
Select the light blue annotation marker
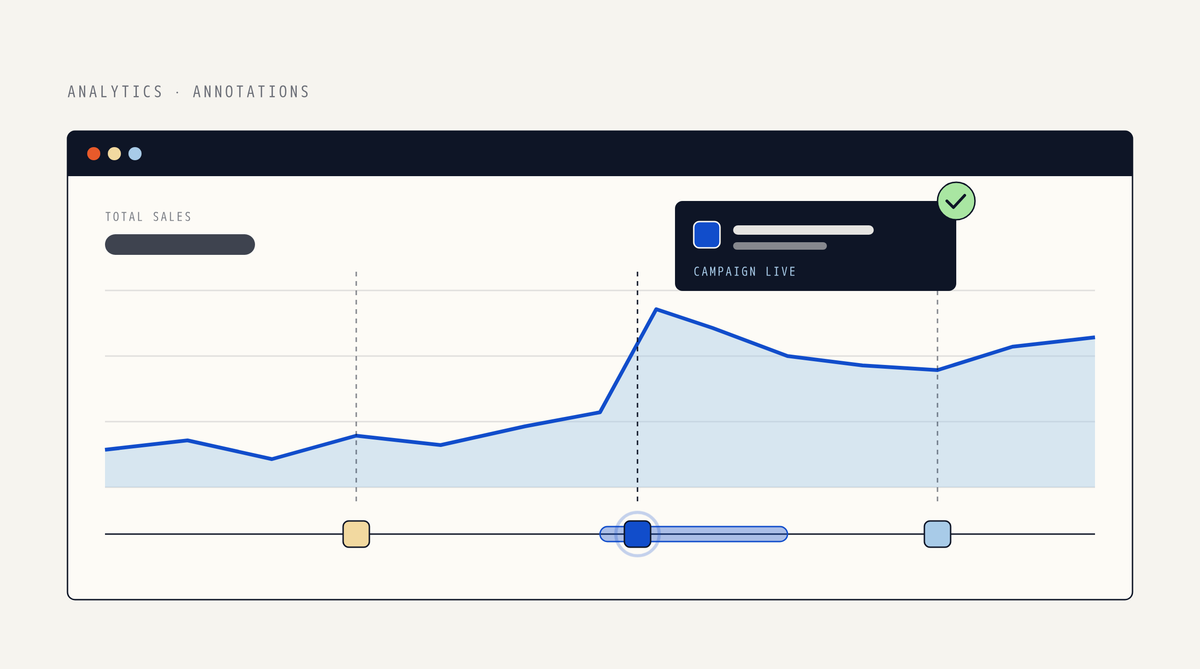coord(937,534)
